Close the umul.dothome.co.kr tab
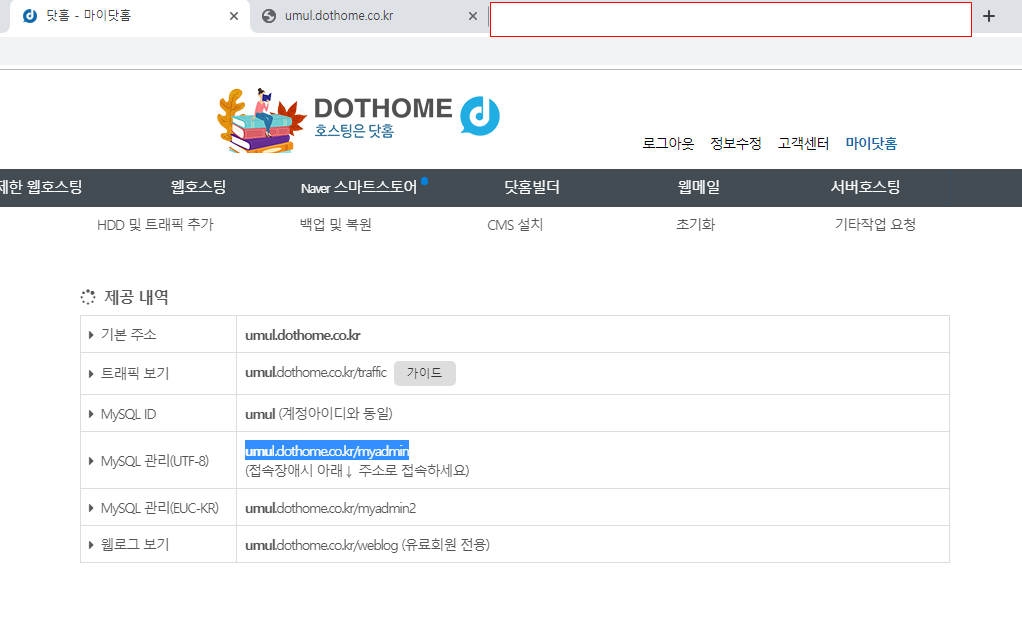 (473, 16)
